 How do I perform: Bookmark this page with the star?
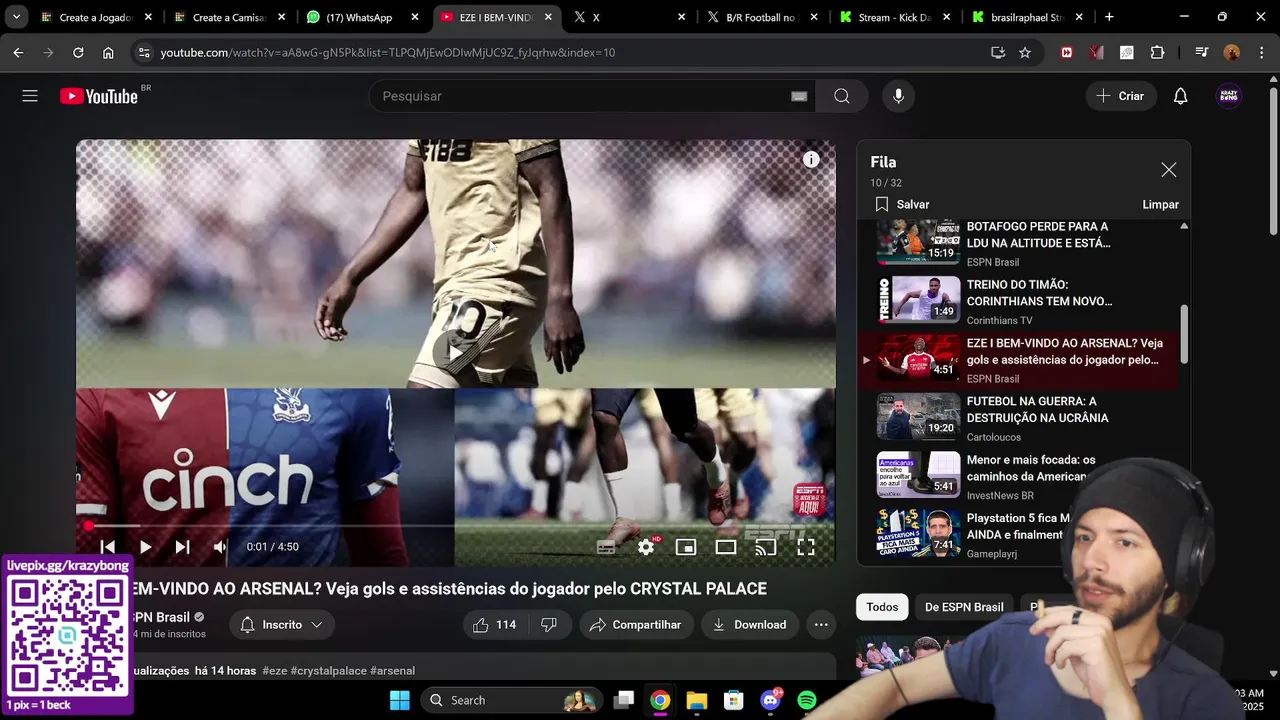[x=1025, y=52]
